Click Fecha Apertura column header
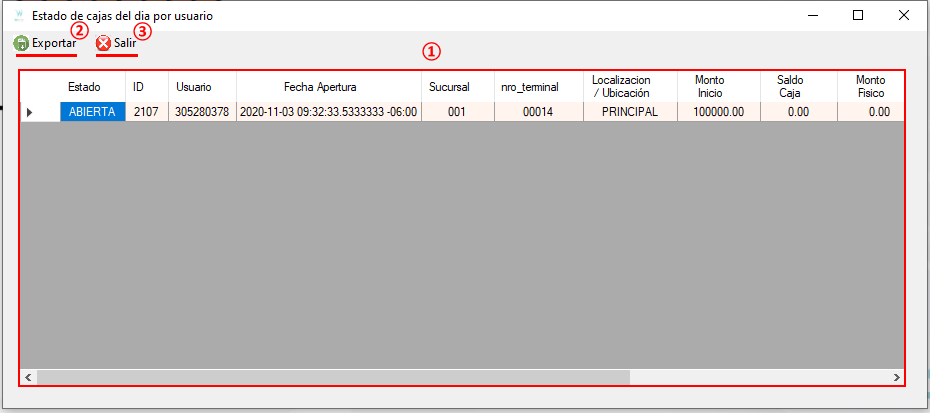Viewport: 930px width, 413px height. [329, 87]
